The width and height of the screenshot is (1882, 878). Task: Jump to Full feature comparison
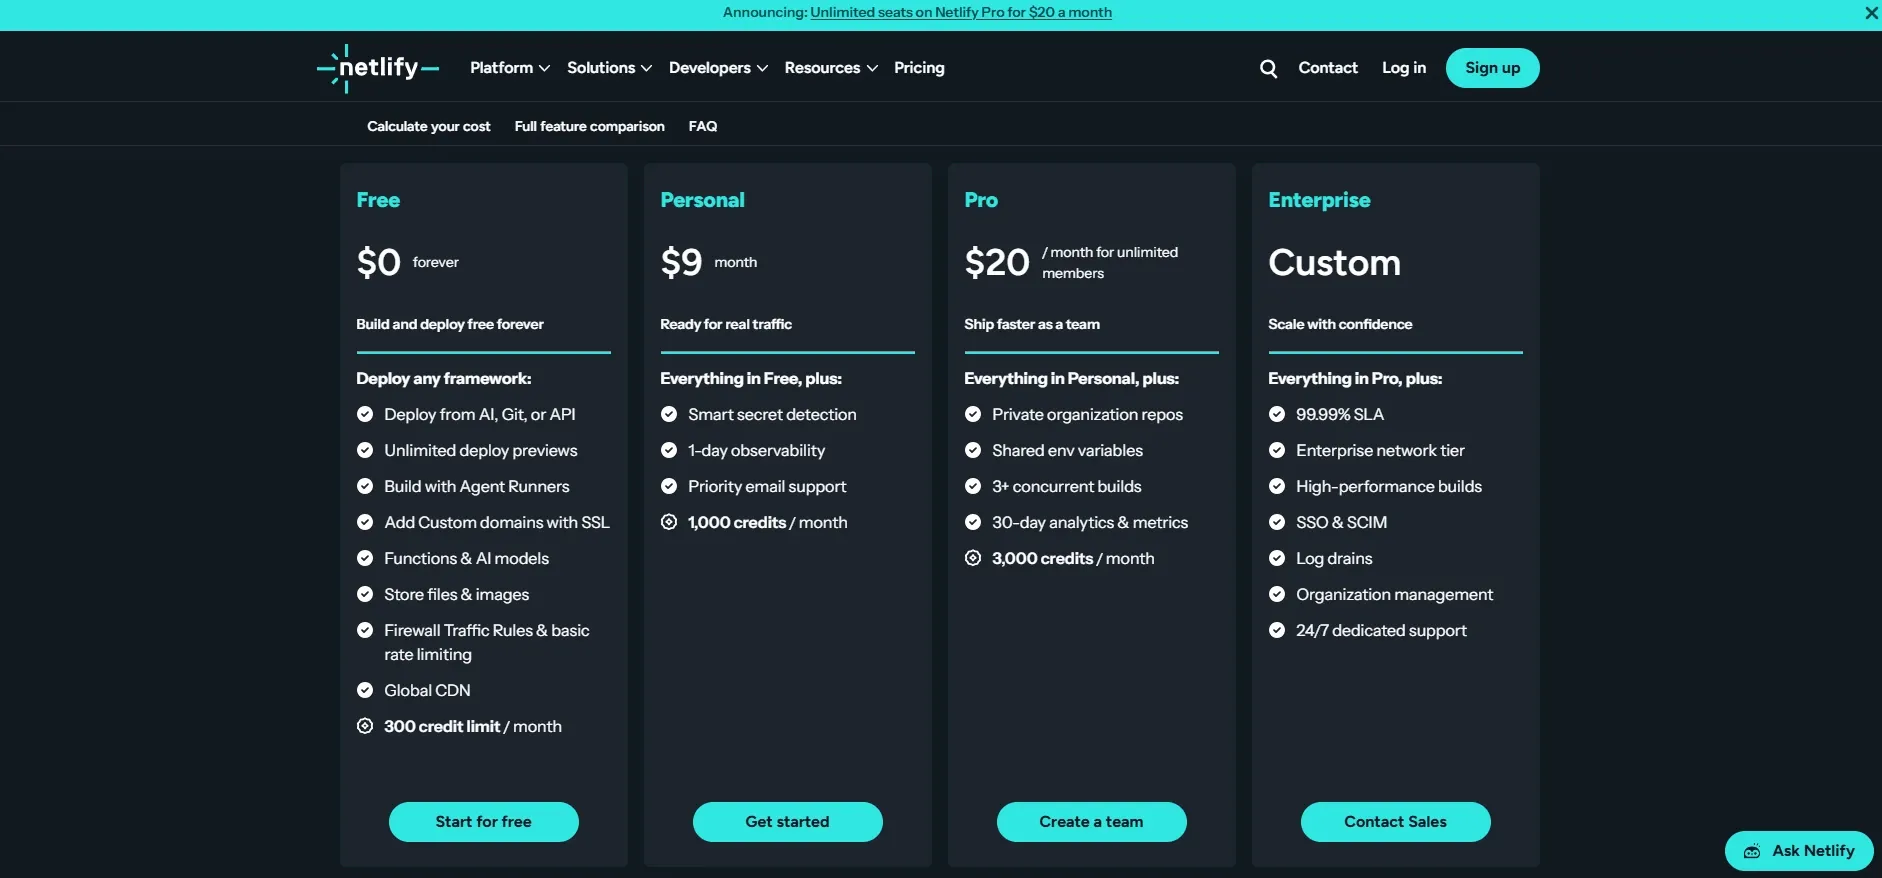click(589, 126)
